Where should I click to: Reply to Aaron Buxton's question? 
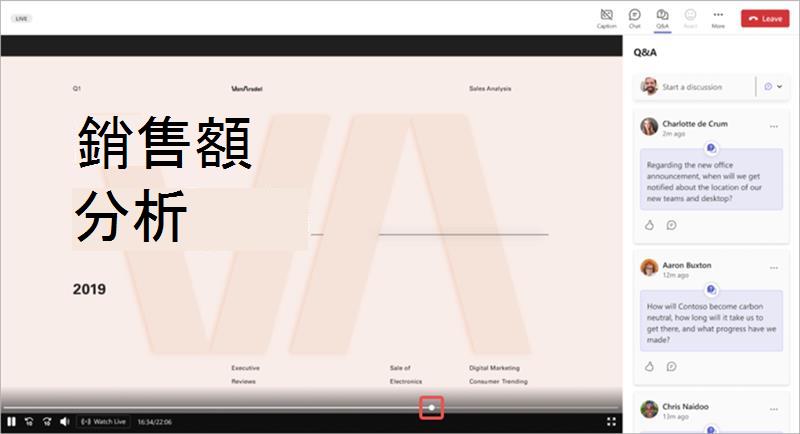671,366
